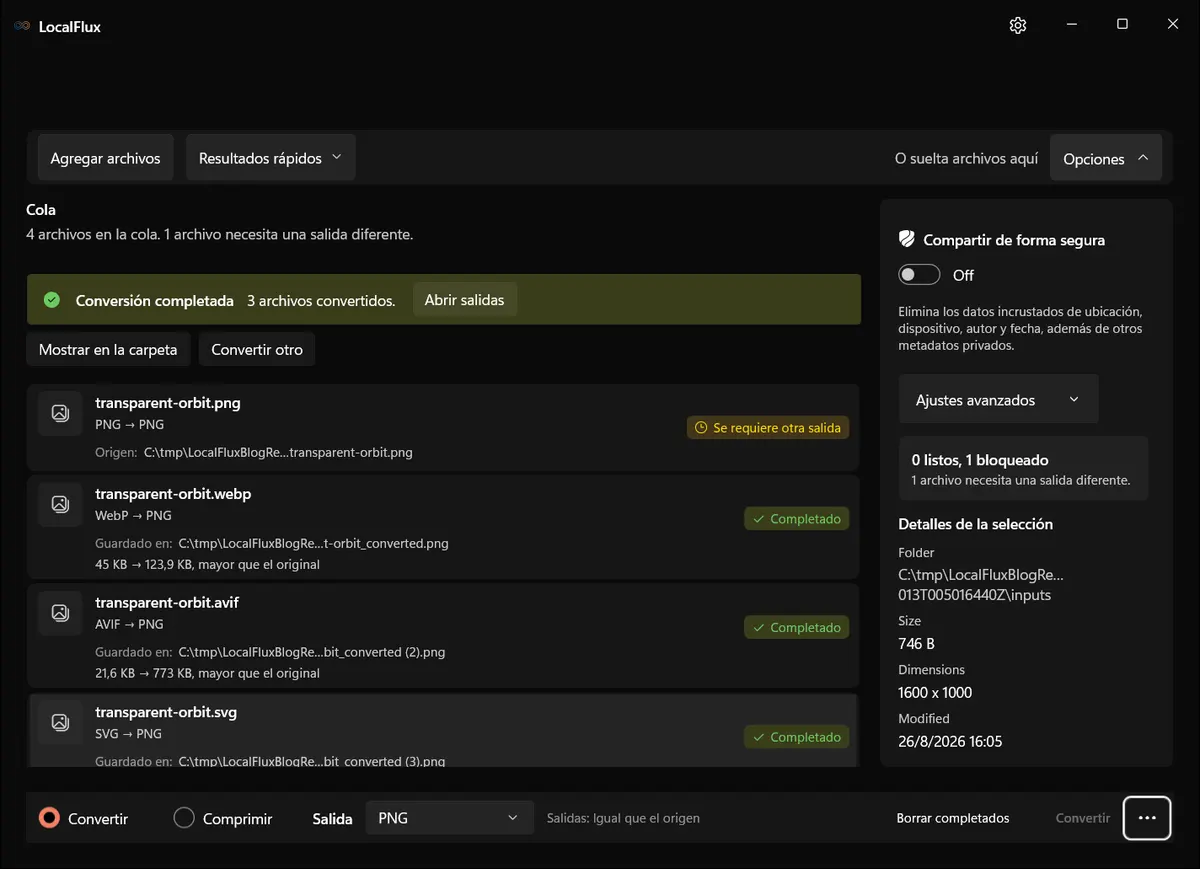Viewport: 1200px width, 869px height.
Task: Minimize the LocalFlux window
Action: click(1071, 25)
